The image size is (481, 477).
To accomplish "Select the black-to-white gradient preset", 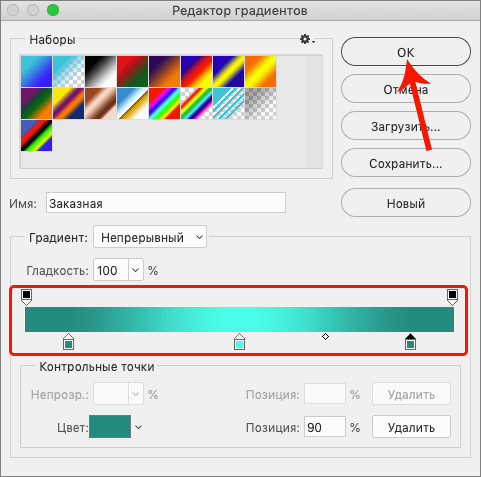I will (x=100, y=71).
